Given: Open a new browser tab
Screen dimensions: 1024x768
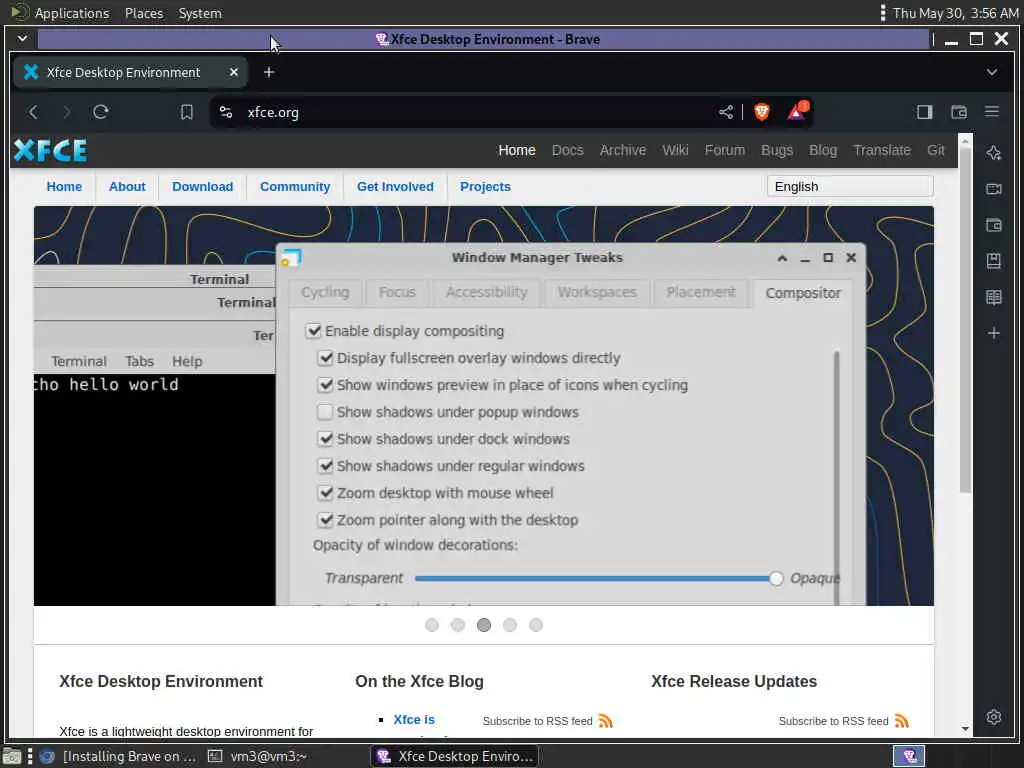Looking at the screenshot, I should 269,72.
